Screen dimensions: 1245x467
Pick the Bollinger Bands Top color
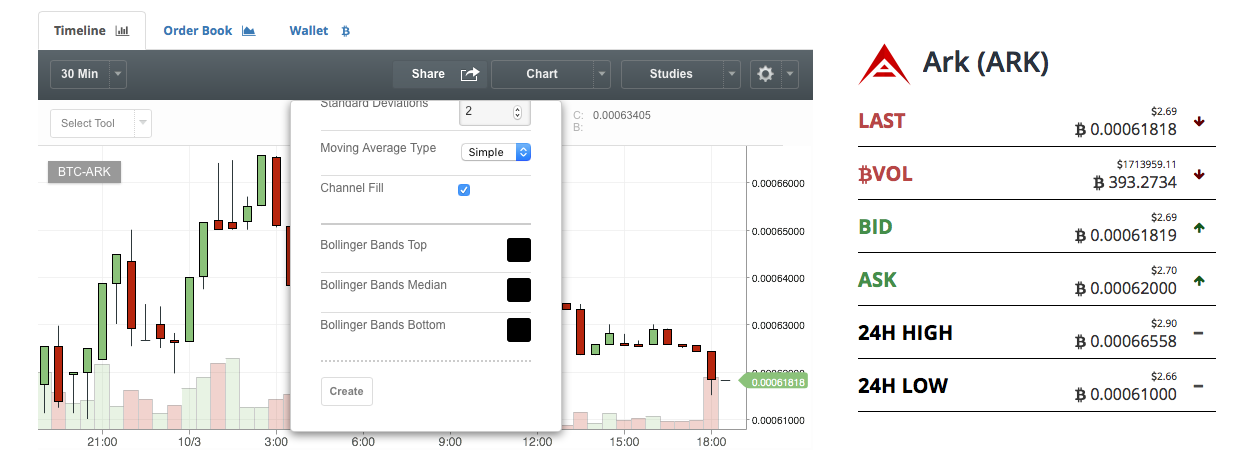[518, 249]
